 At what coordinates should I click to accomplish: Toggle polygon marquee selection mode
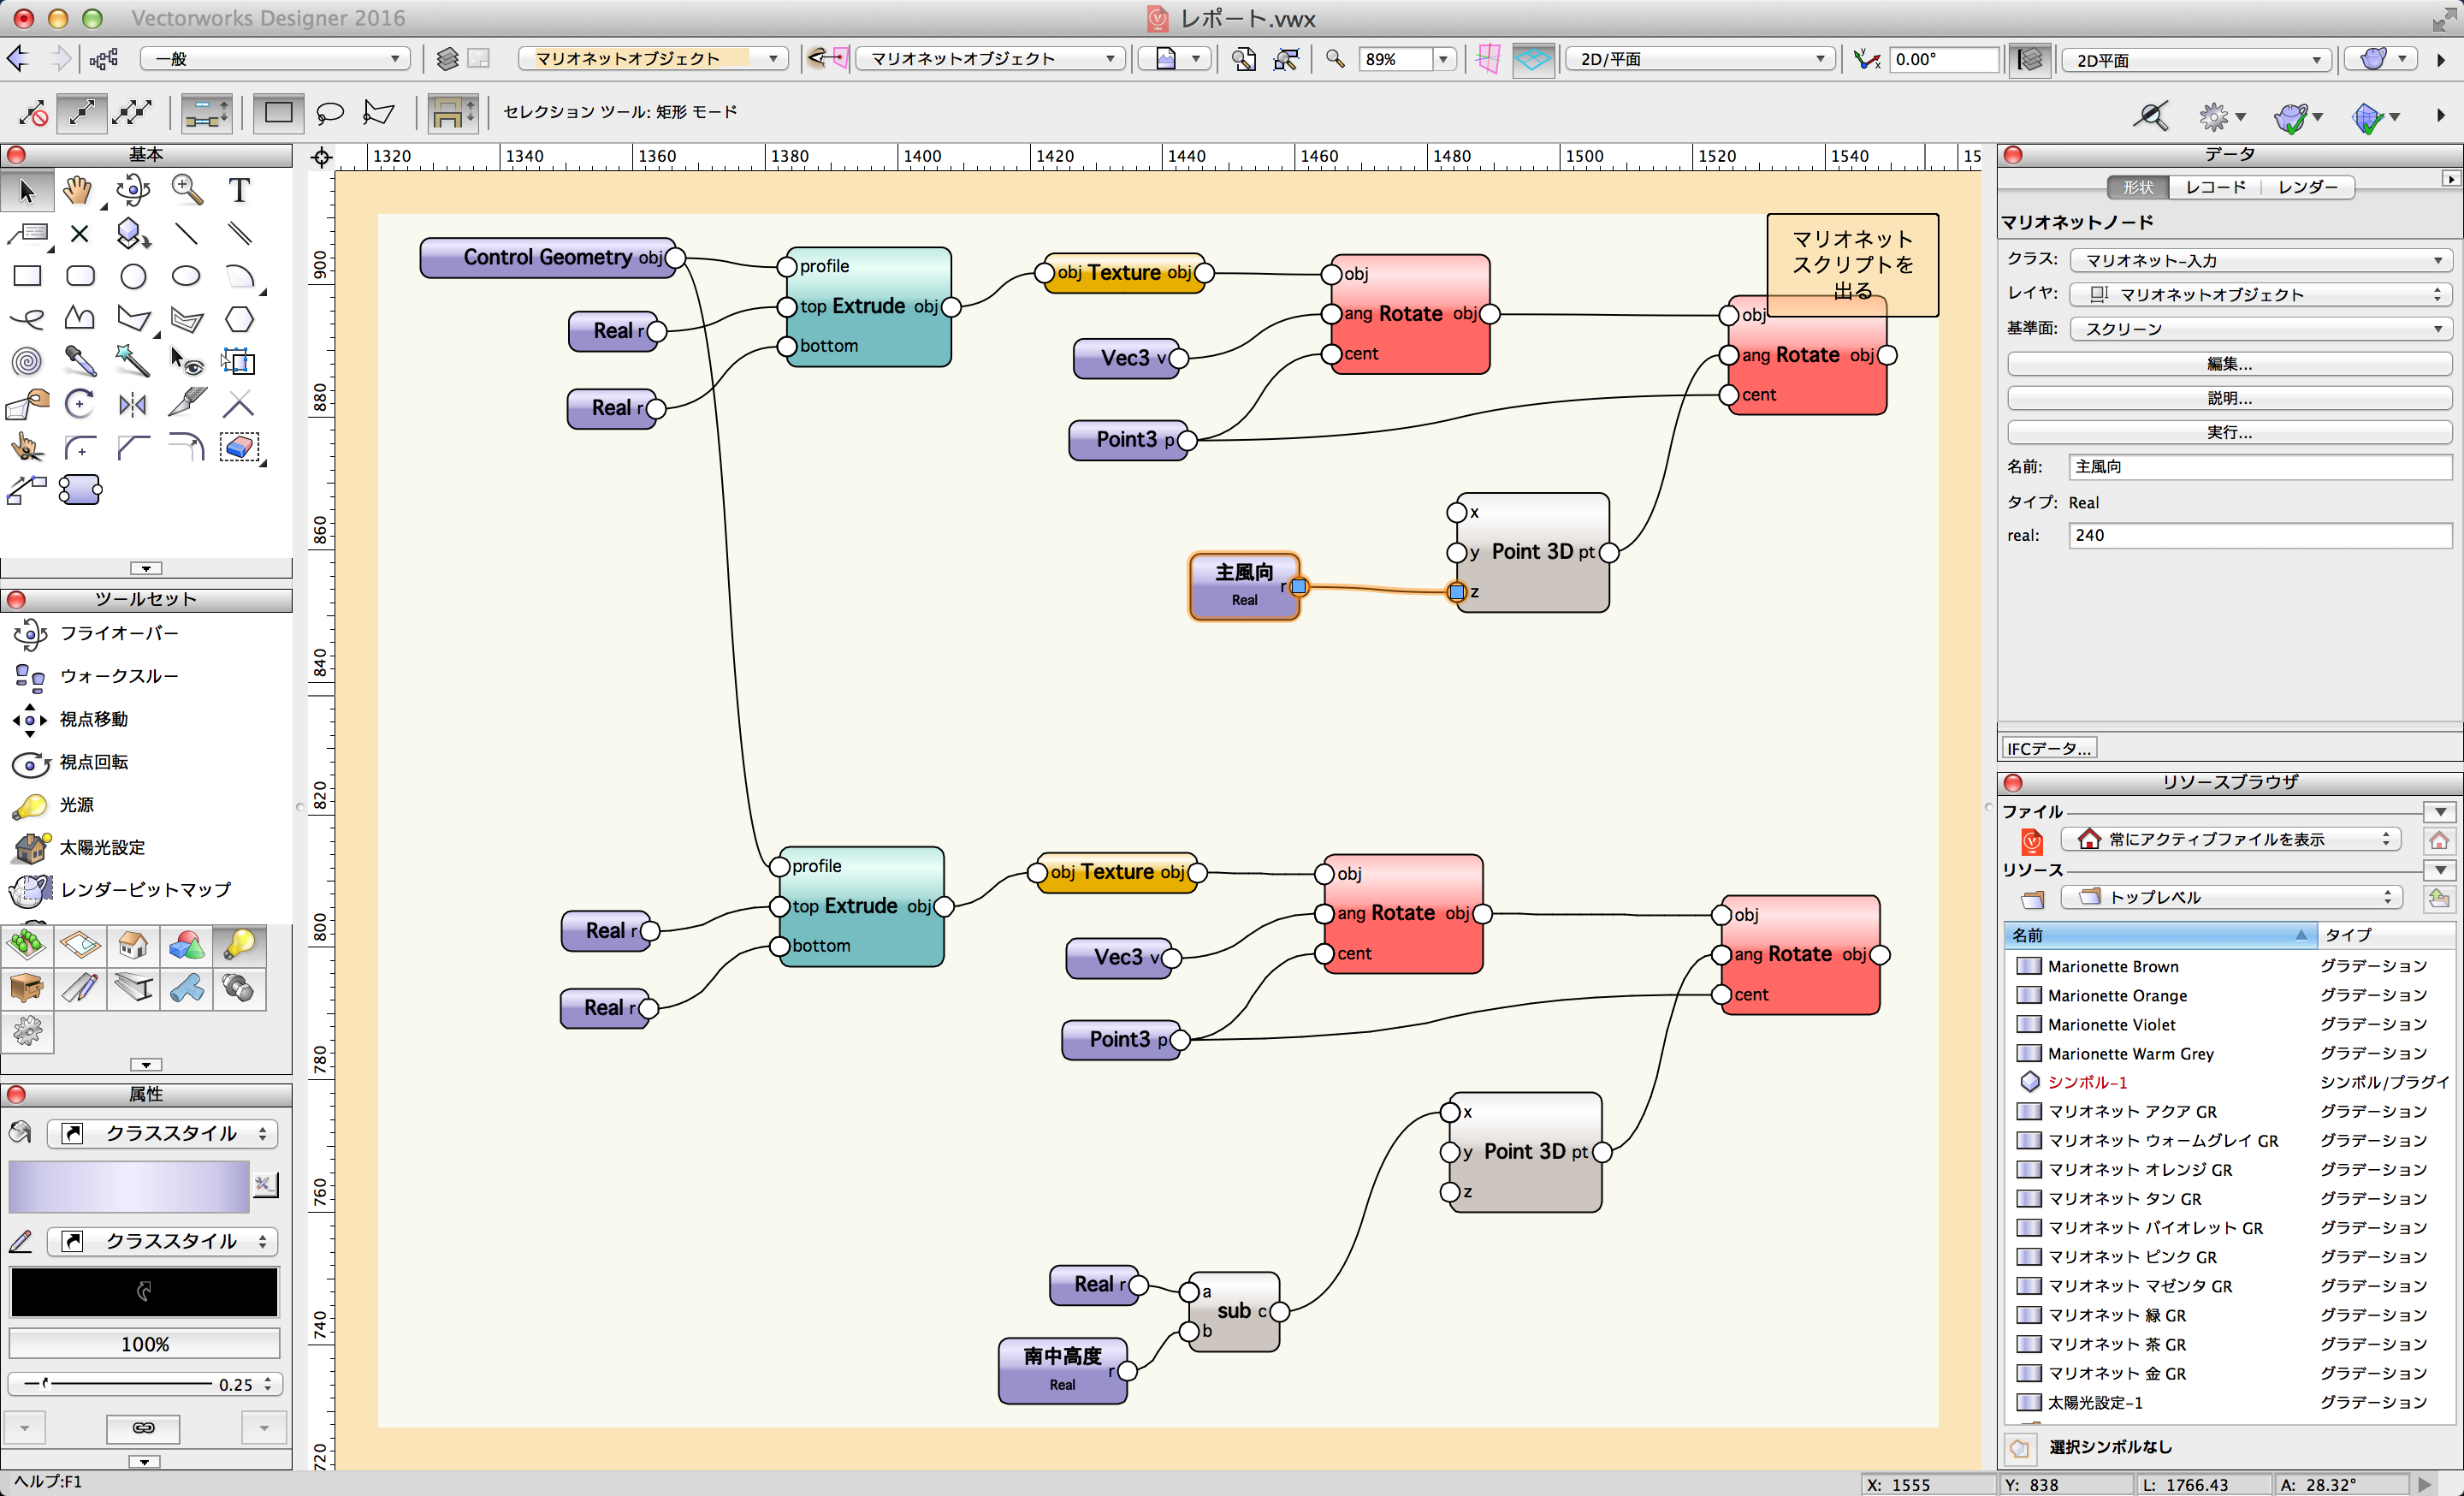coord(378,112)
